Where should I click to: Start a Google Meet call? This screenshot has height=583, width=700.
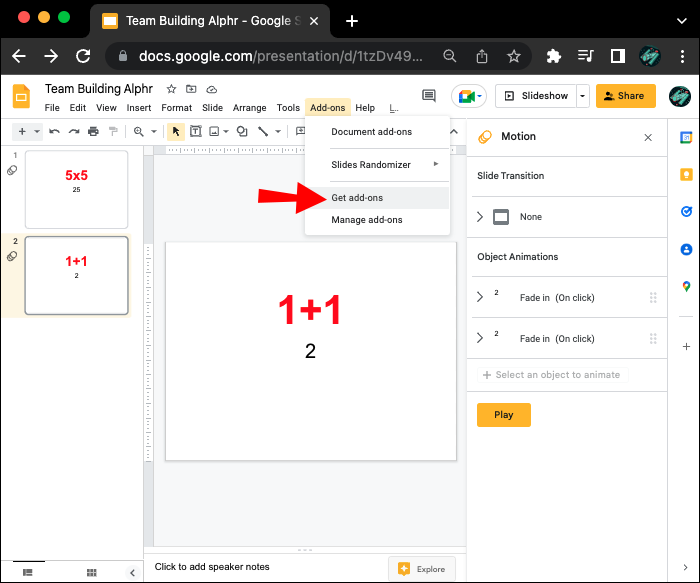[469, 96]
